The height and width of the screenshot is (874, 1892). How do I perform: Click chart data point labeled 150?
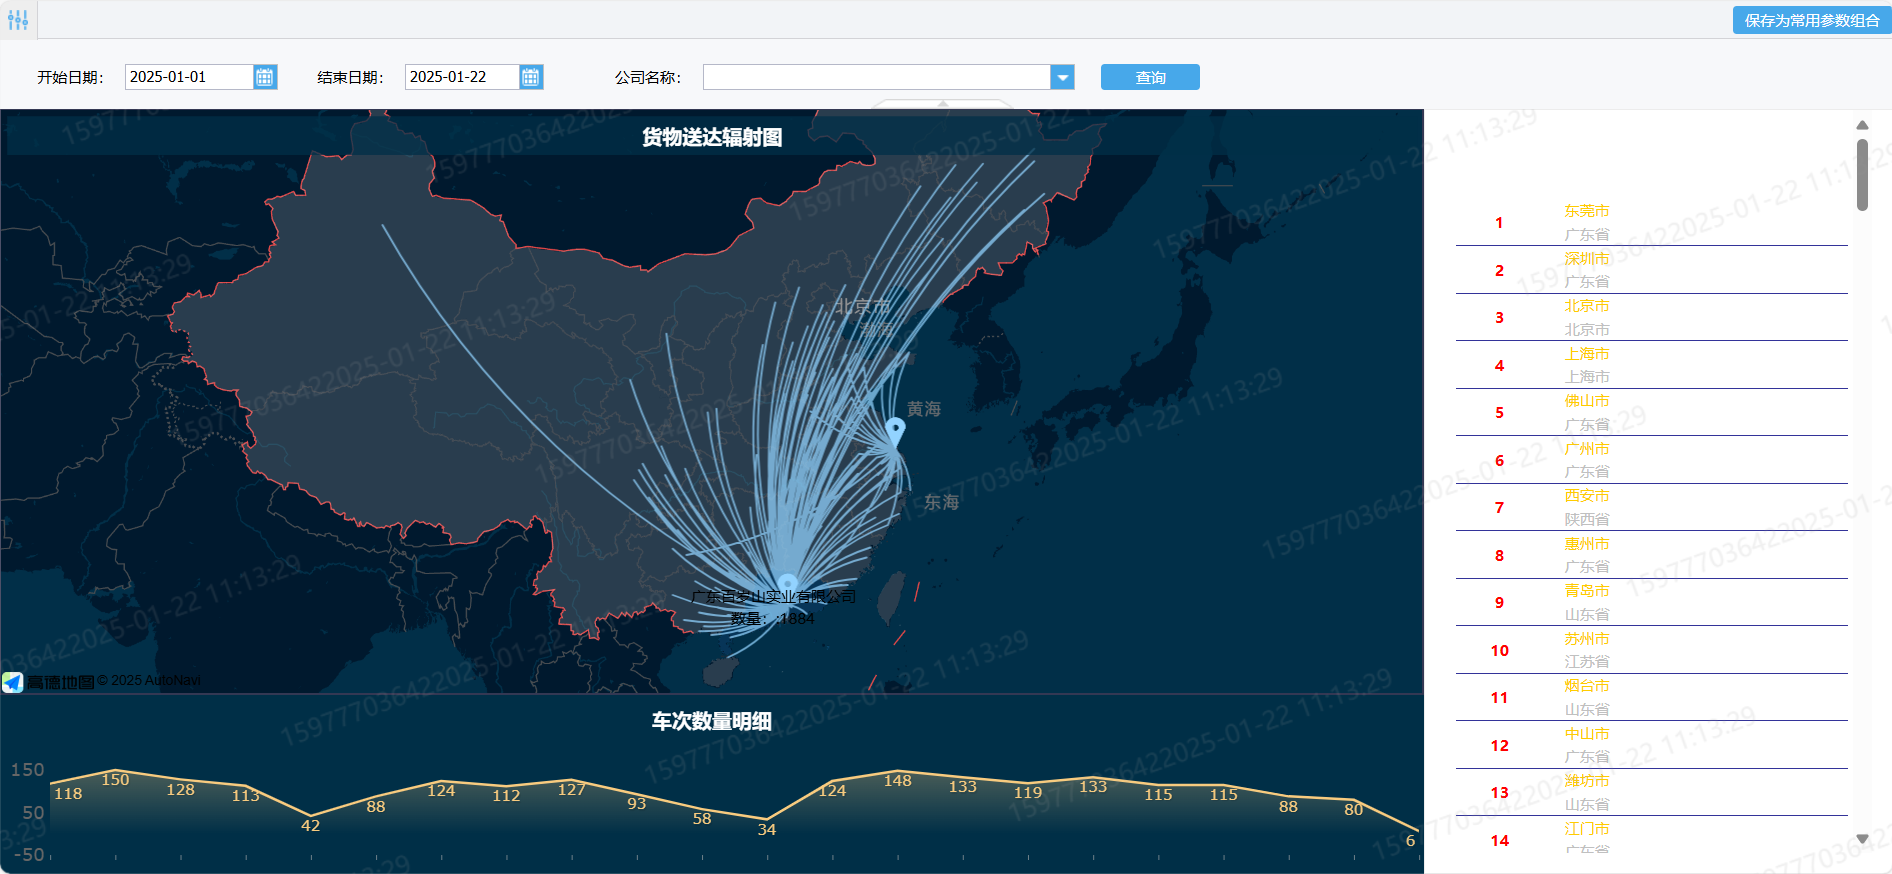click(115, 780)
